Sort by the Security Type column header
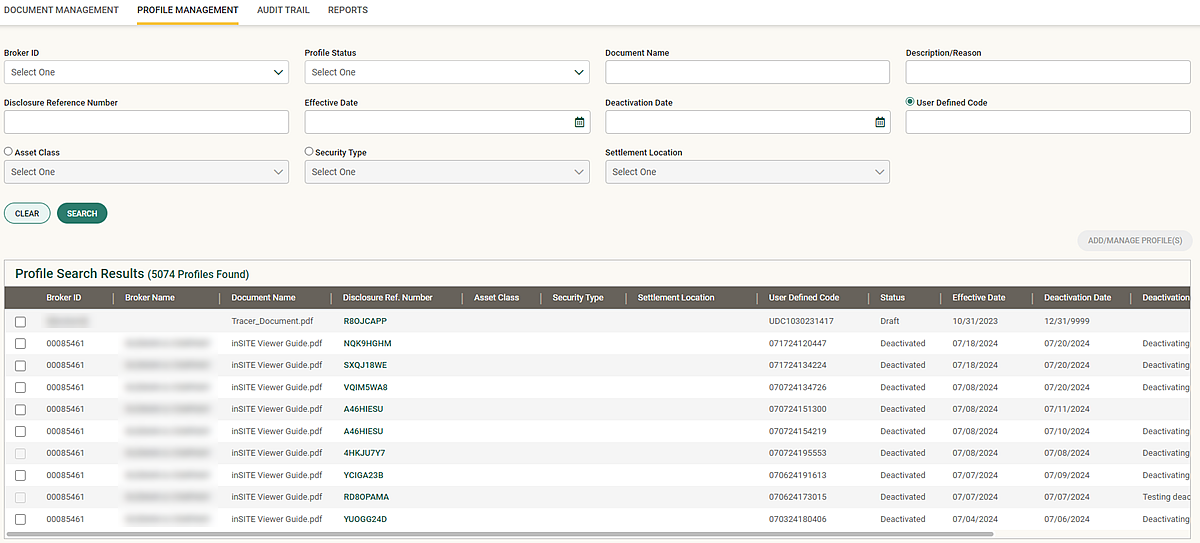This screenshot has width=1200, height=543. [x=578, y=298]
